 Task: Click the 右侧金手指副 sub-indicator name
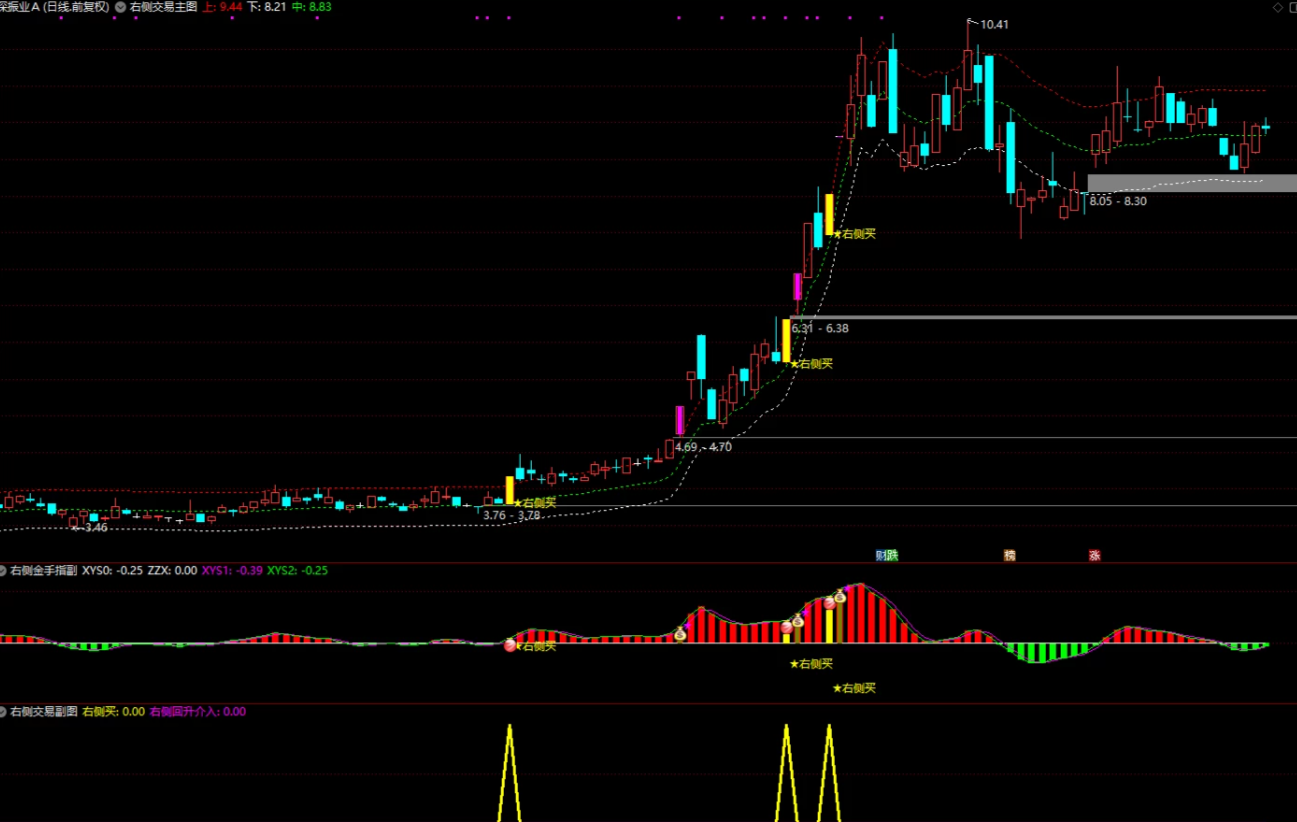click(x=43, y=570)
